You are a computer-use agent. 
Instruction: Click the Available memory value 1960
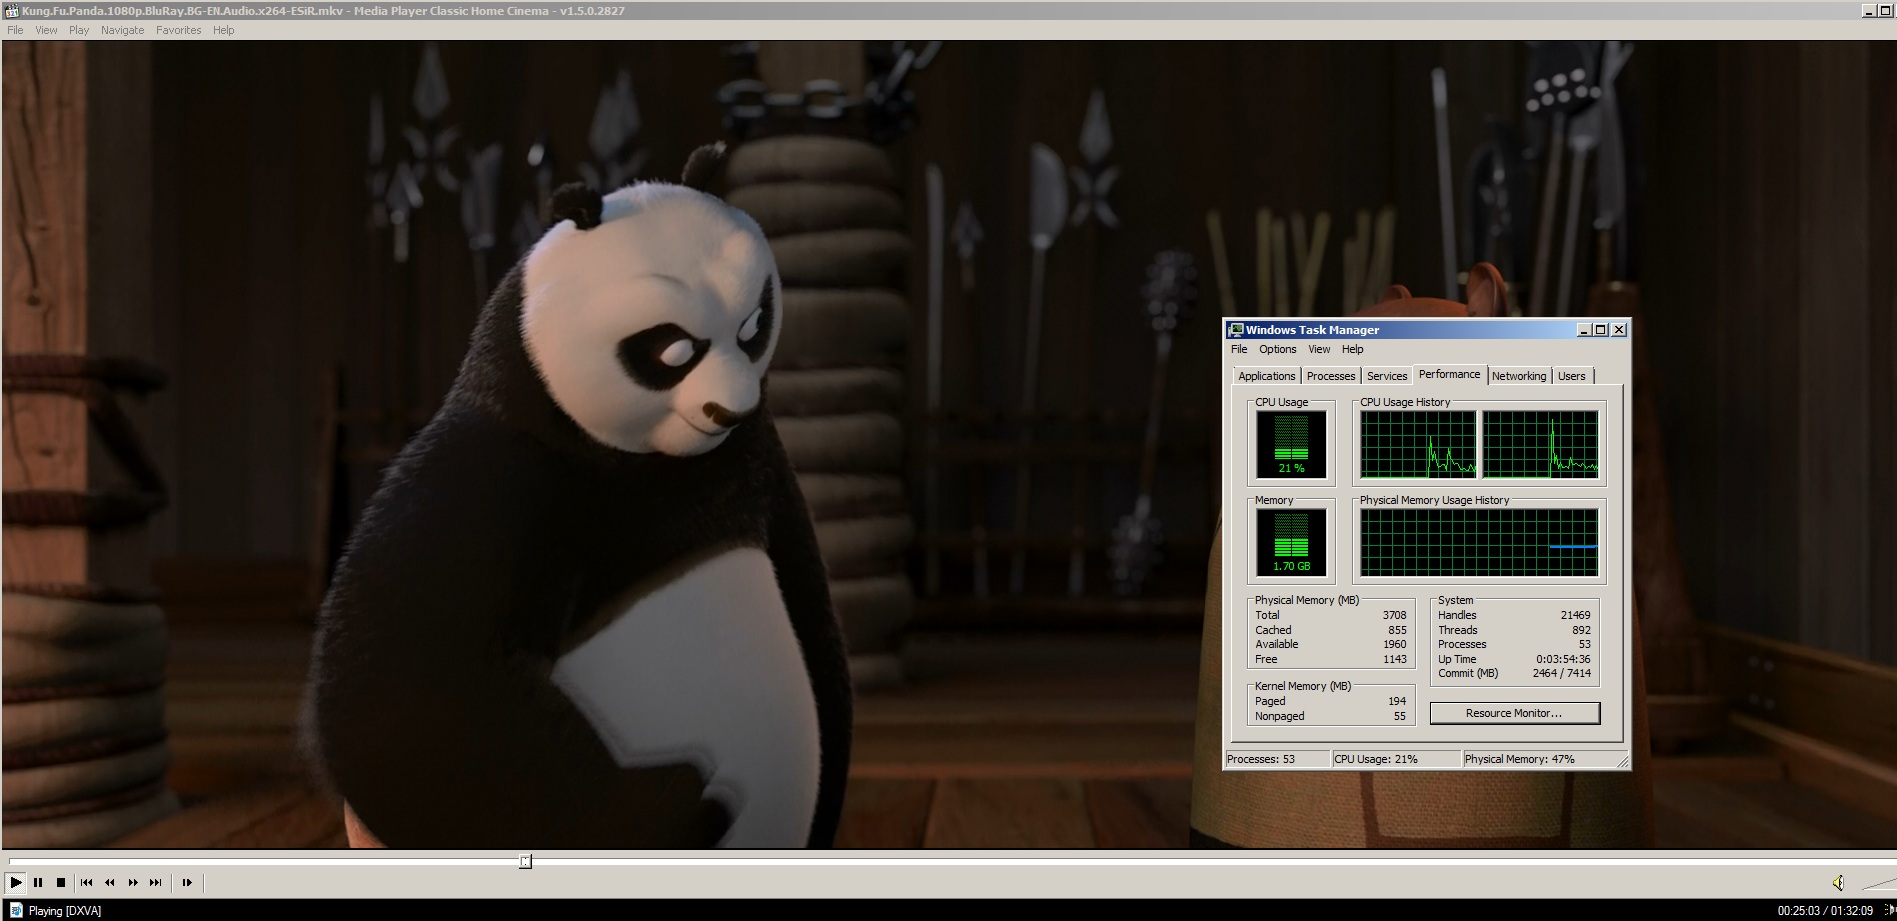(1394, 644)
